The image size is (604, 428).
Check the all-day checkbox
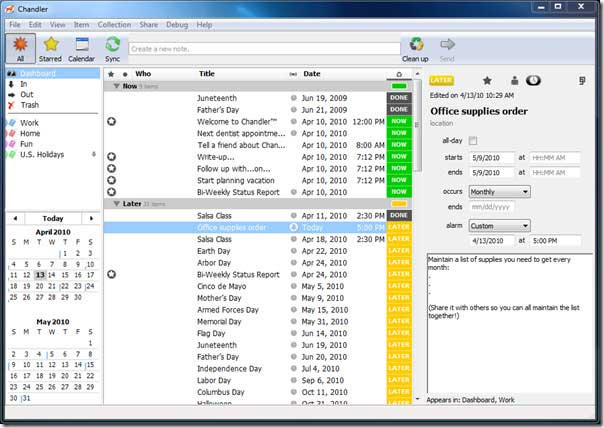[x=473, y=141]
